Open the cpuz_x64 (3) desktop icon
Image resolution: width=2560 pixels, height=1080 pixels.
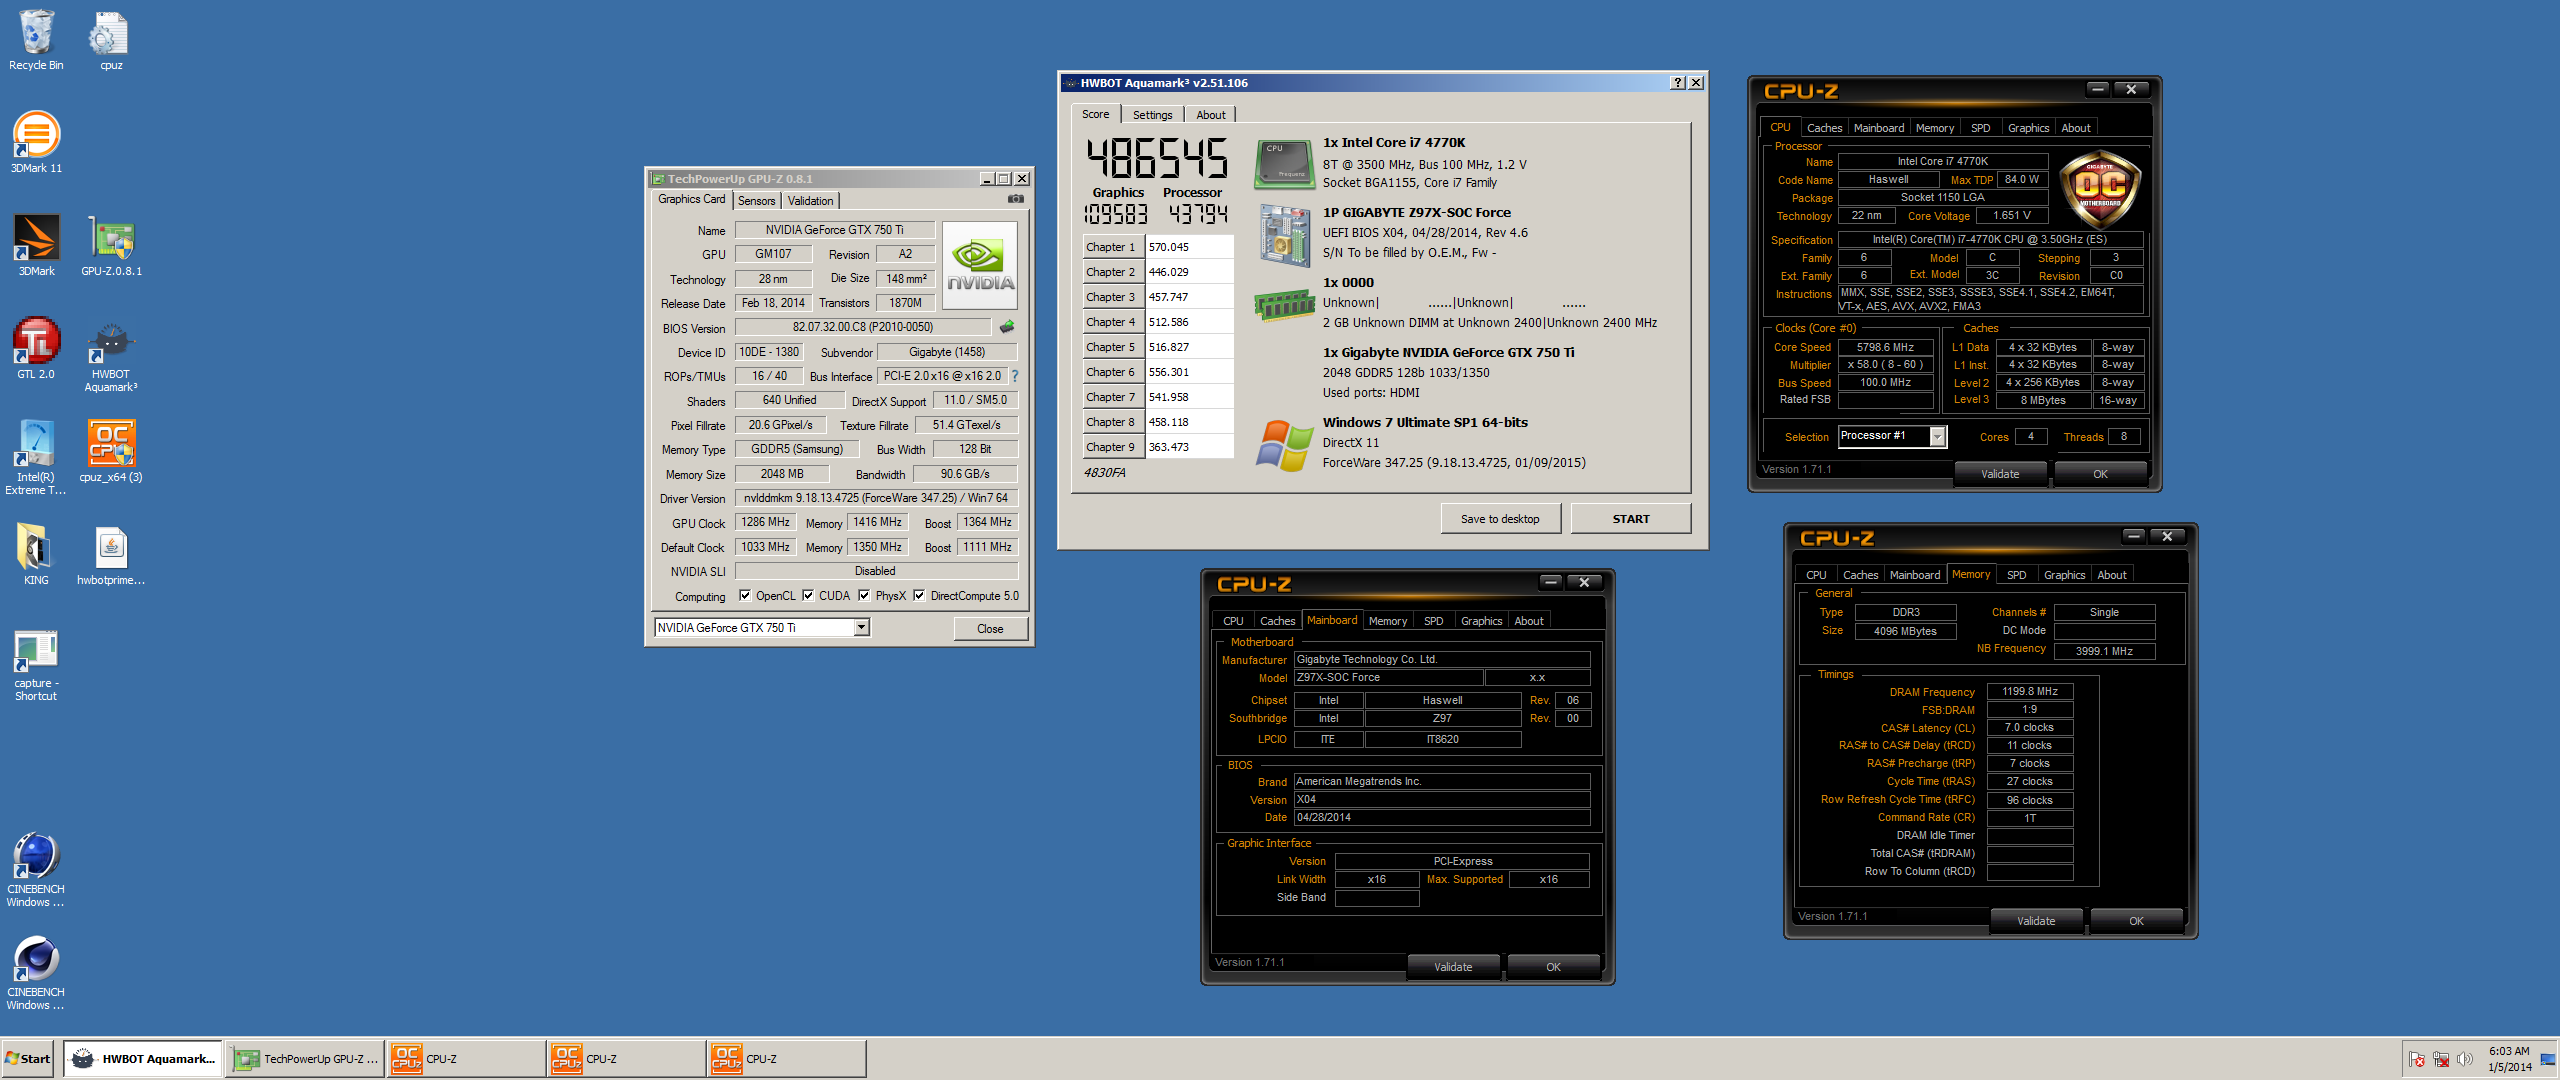pos(111,451)
